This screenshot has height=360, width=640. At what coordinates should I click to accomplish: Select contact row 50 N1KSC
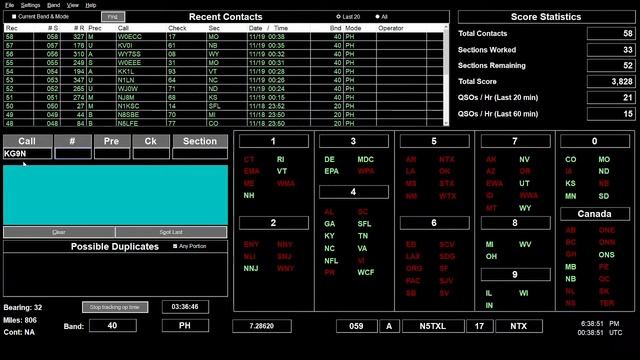(223, 106)
